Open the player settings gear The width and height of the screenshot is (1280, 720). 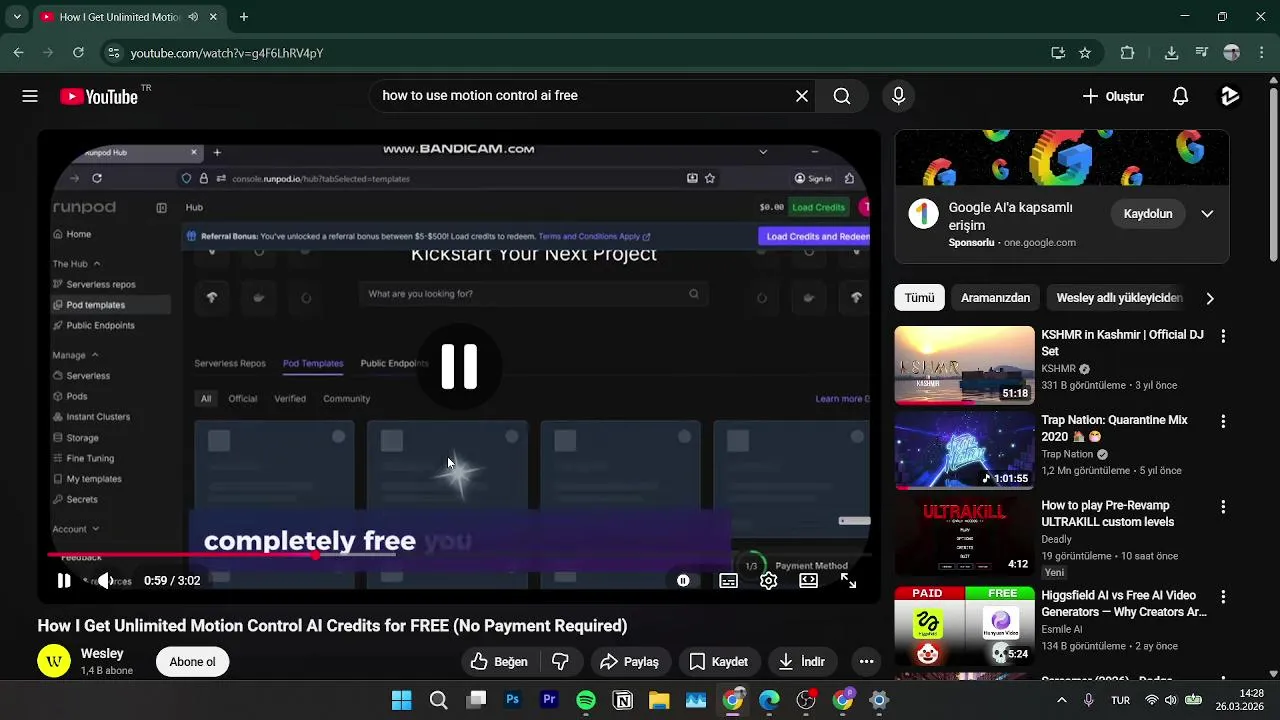click(768, 580)
